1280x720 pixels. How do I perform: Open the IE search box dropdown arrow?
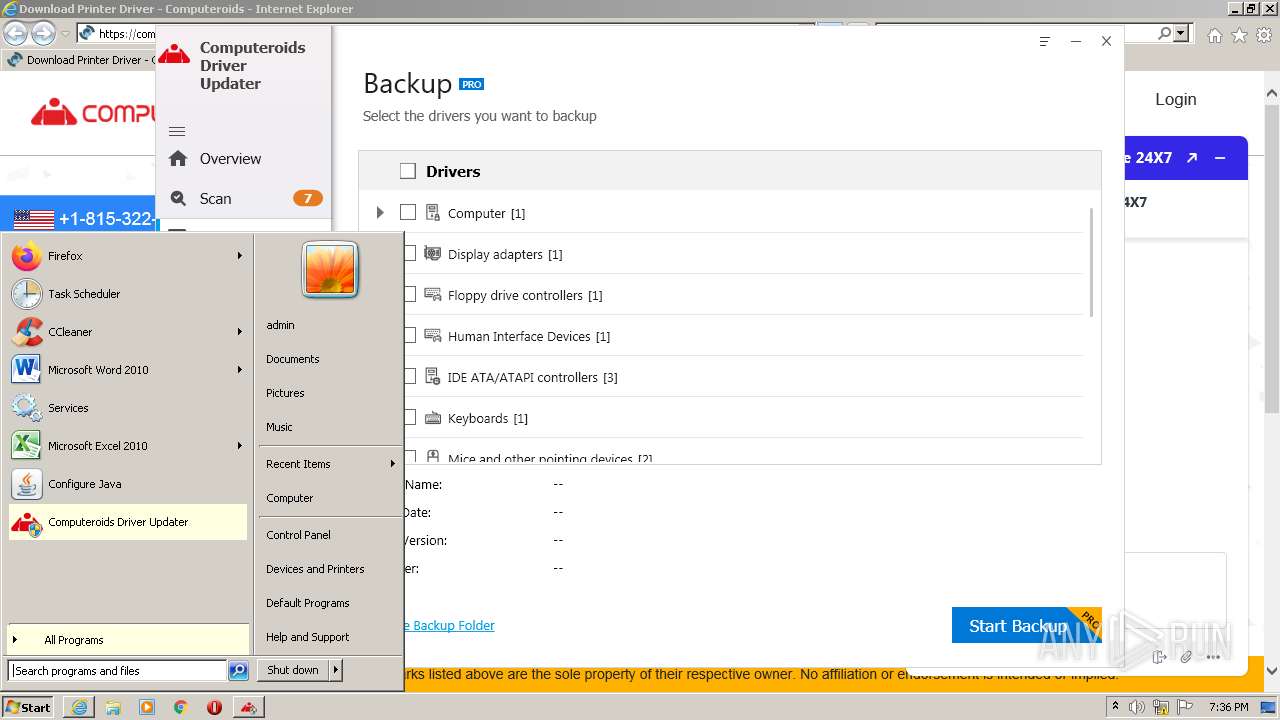[1182, 33]
